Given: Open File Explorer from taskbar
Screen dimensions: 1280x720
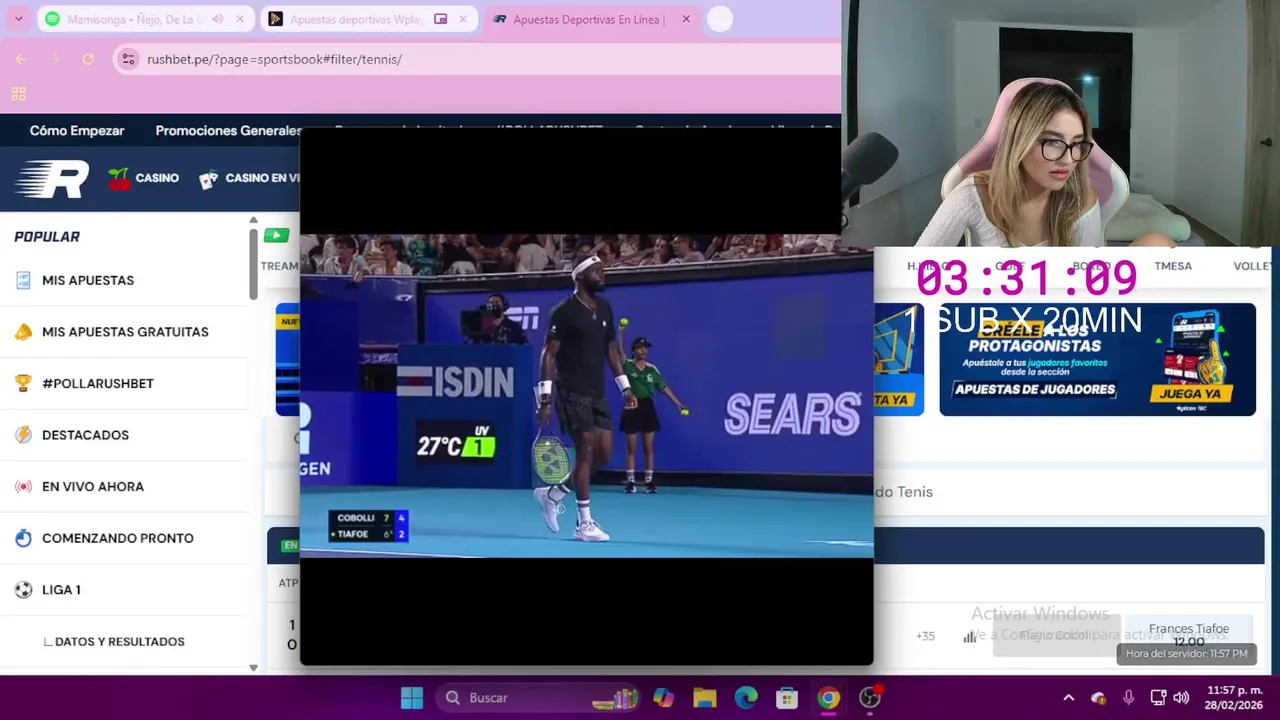Looking at the screenshot, I should click(x=705, y=698).
